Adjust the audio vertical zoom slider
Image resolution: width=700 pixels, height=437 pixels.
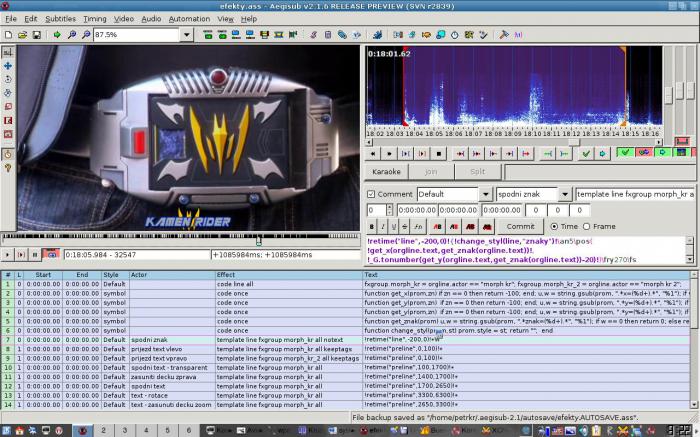[679, 91]
